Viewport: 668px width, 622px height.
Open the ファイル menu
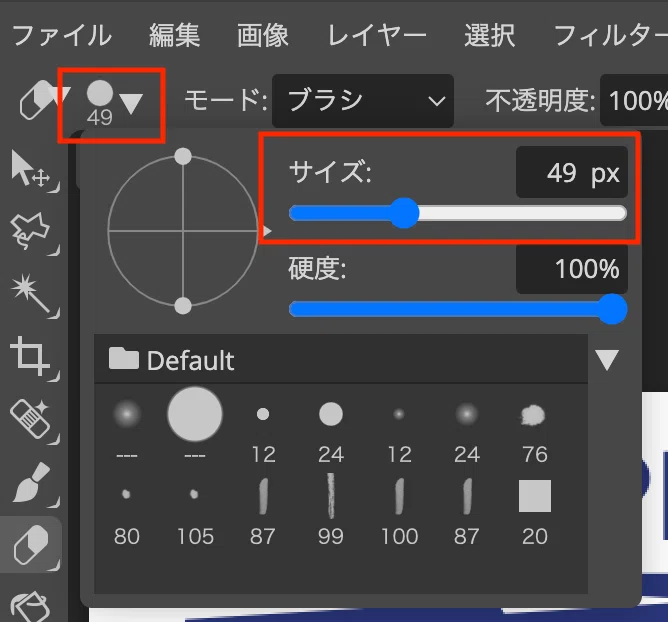point(62,35)
